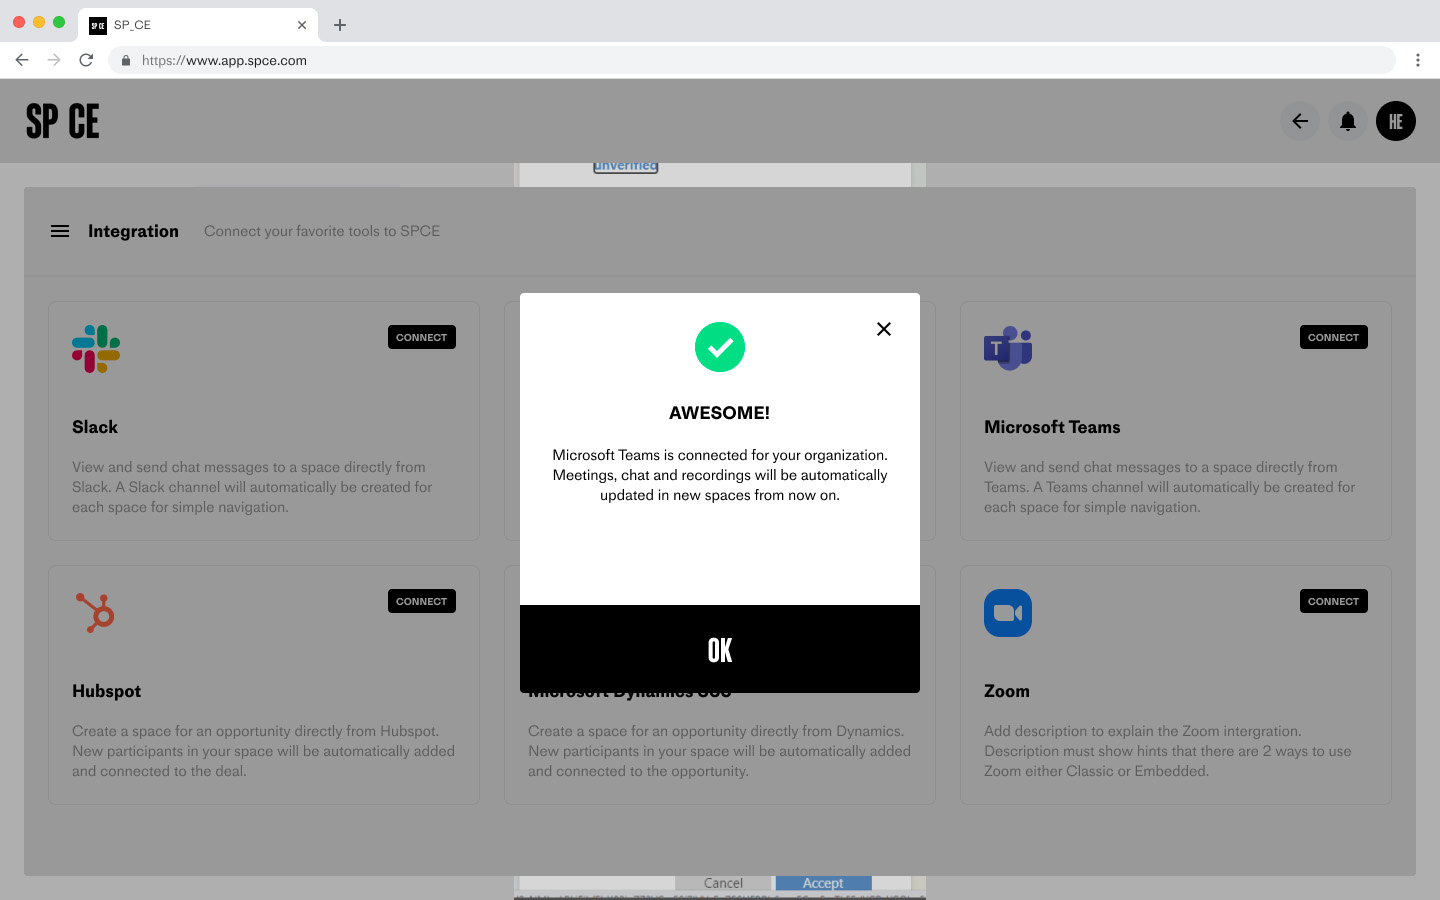Open the HE user avatar menu
The width and height of the screenshot is (1440, 900).
(x=1396, y=122)
